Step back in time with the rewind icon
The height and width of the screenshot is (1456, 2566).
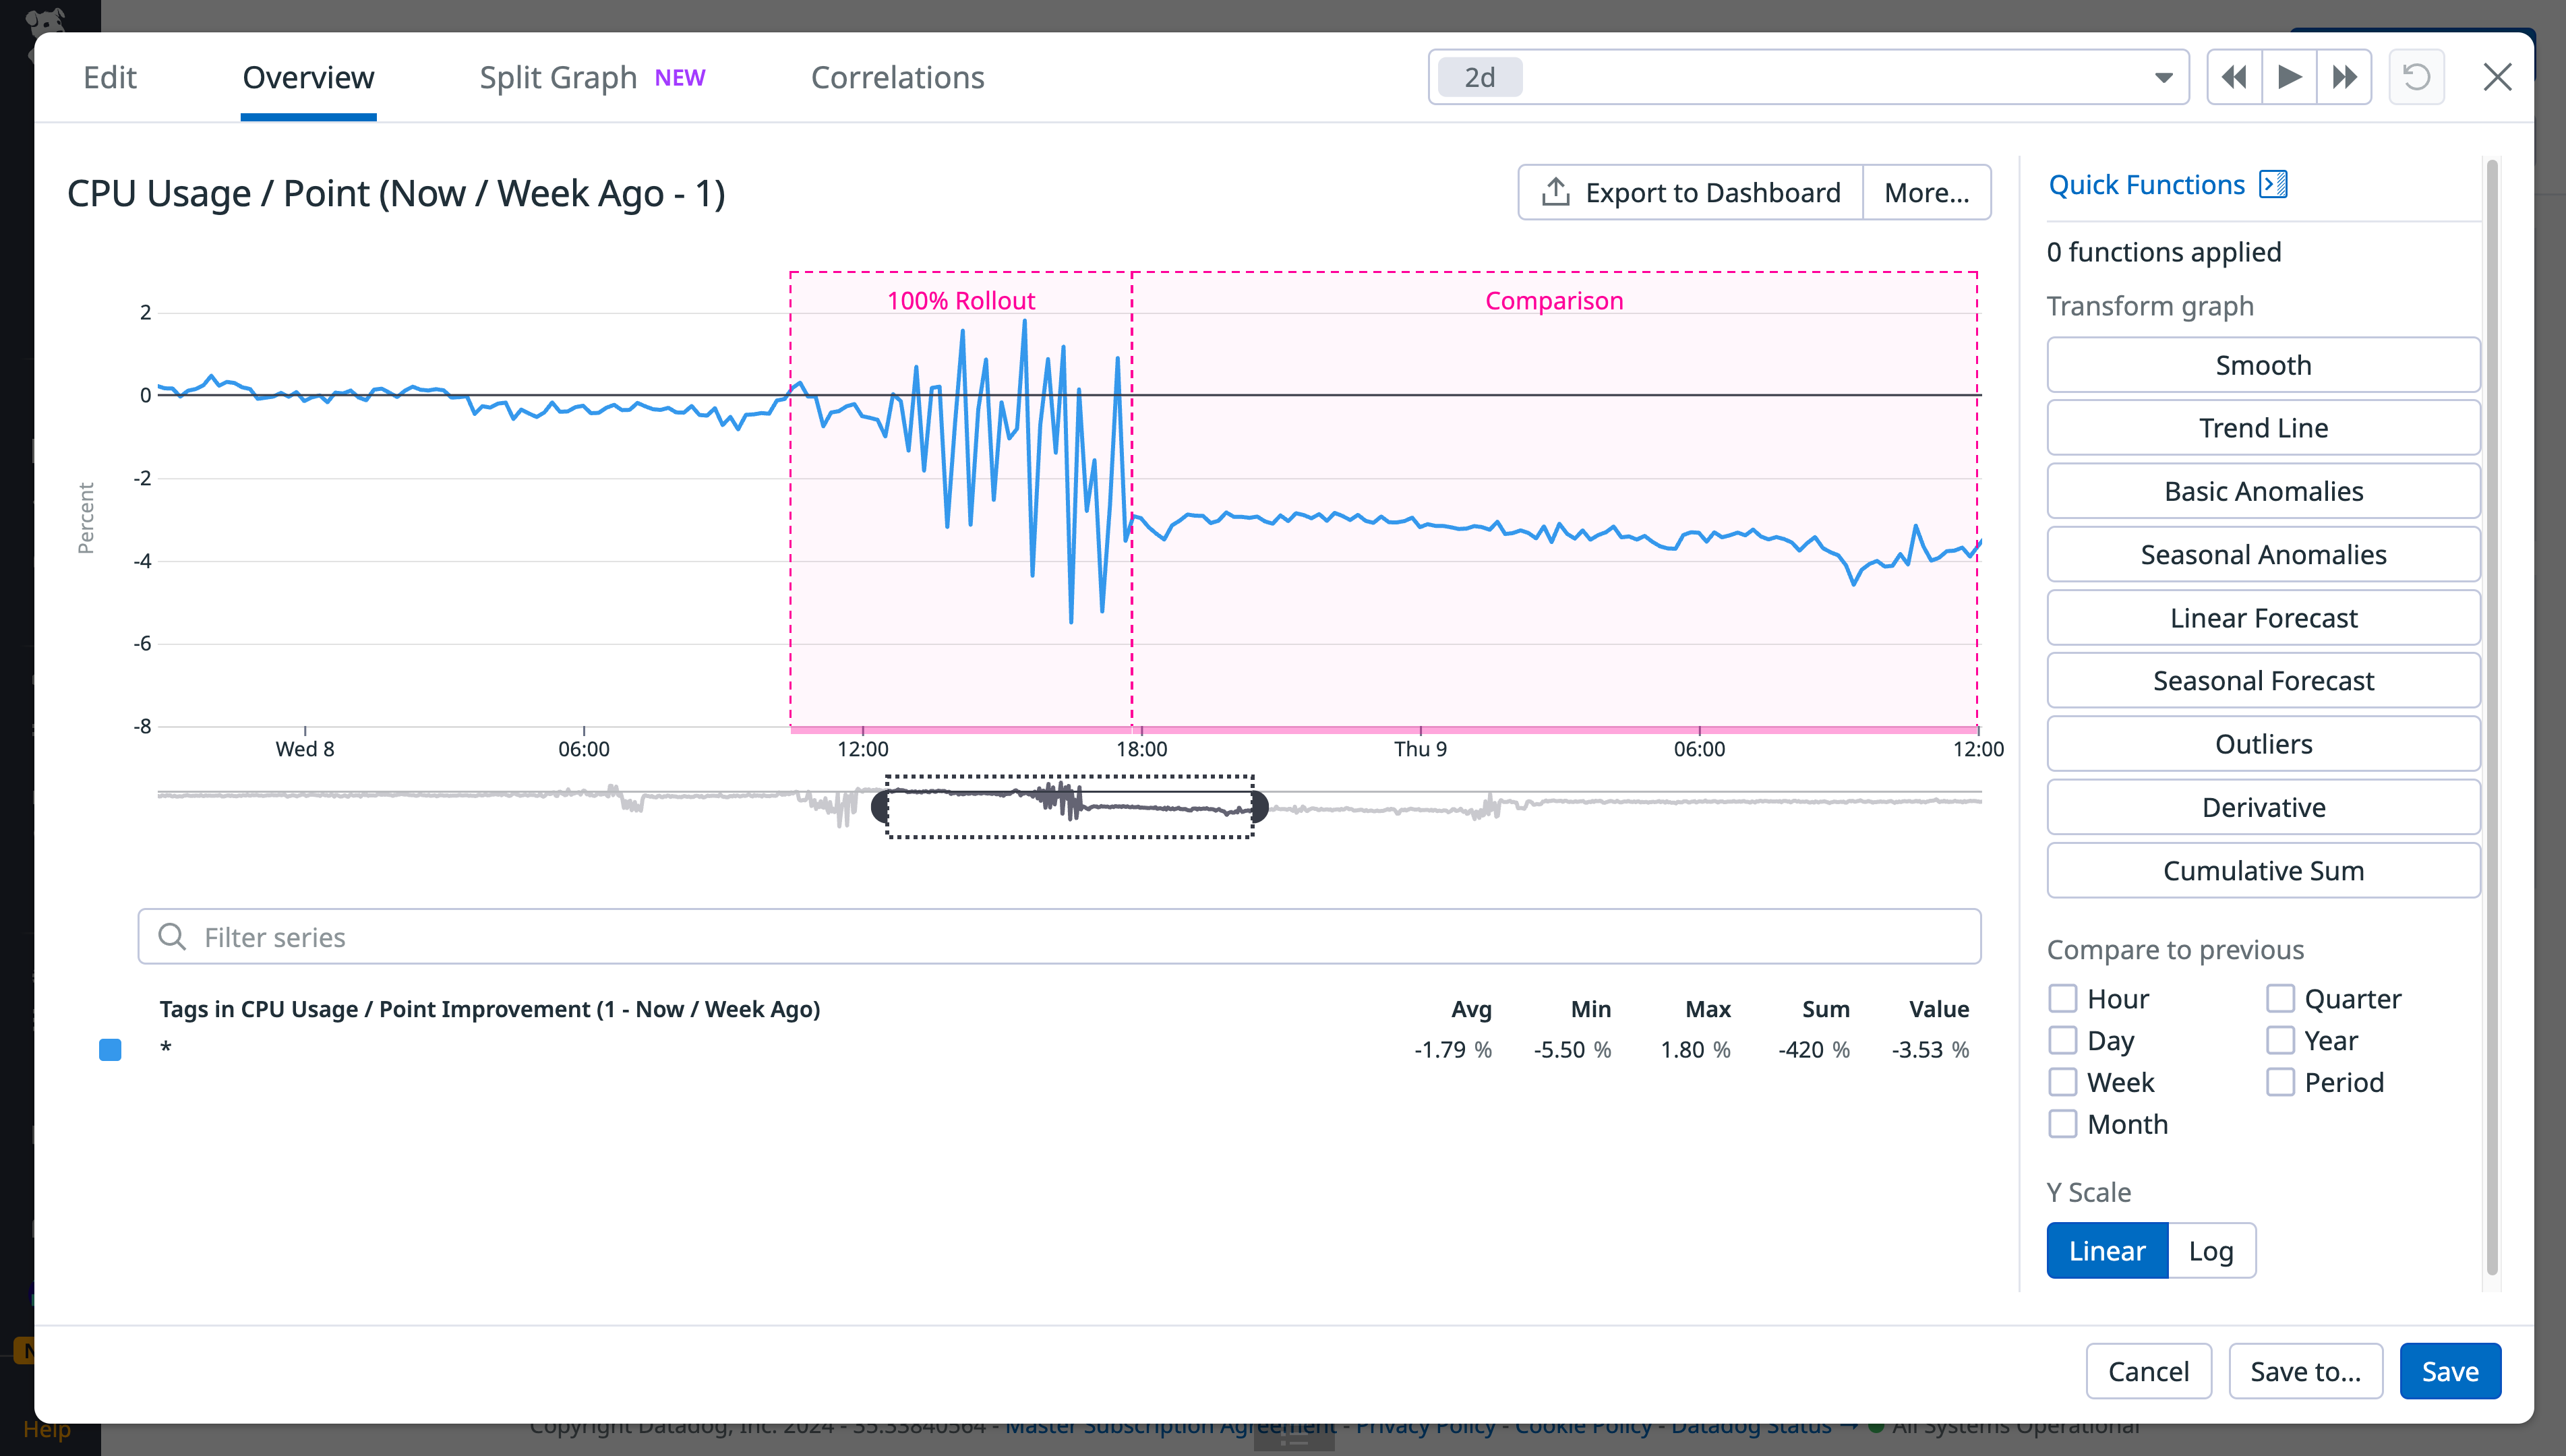click(x=2234, y=76)
